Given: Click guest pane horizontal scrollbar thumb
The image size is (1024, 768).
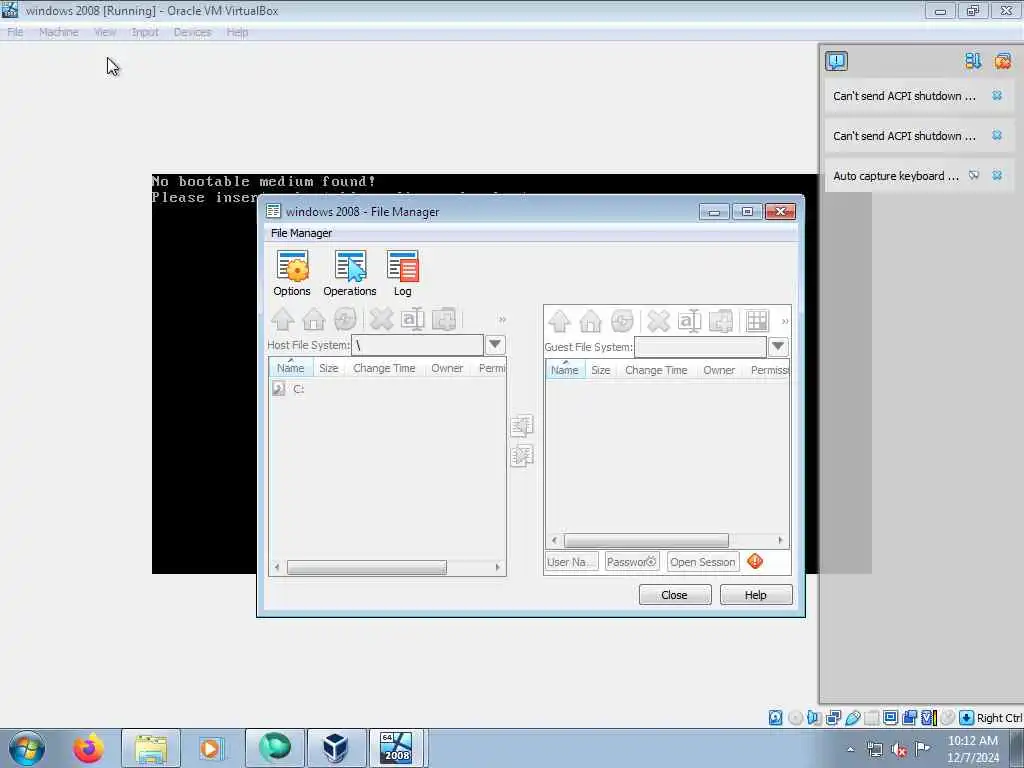Looking at the screenshot, I should pos(646,540).
